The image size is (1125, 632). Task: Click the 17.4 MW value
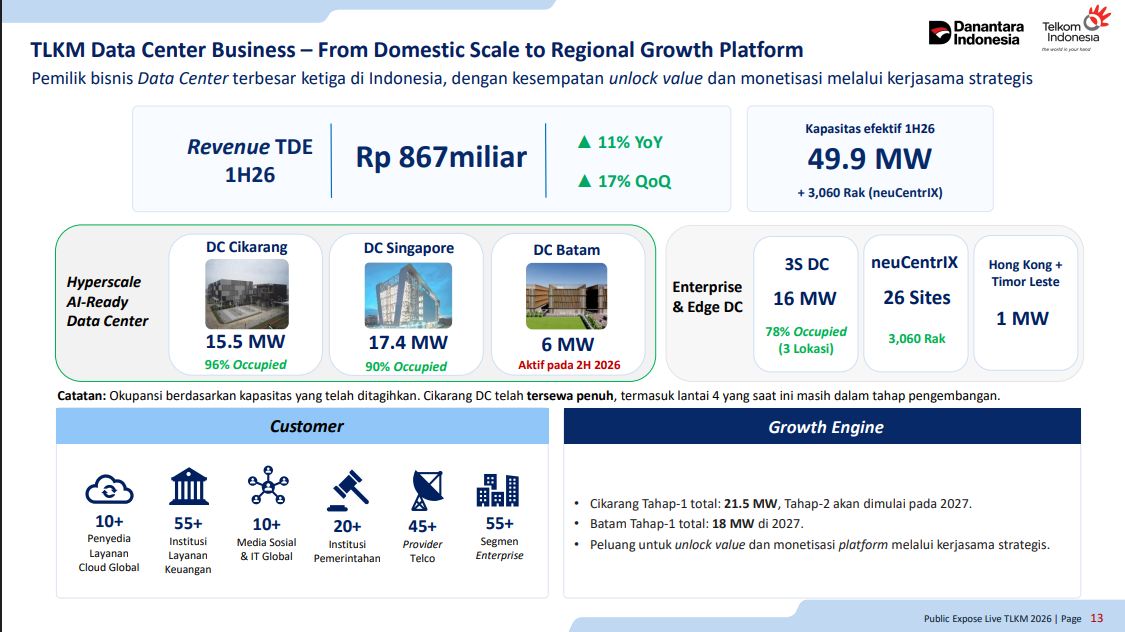(408, 343)
